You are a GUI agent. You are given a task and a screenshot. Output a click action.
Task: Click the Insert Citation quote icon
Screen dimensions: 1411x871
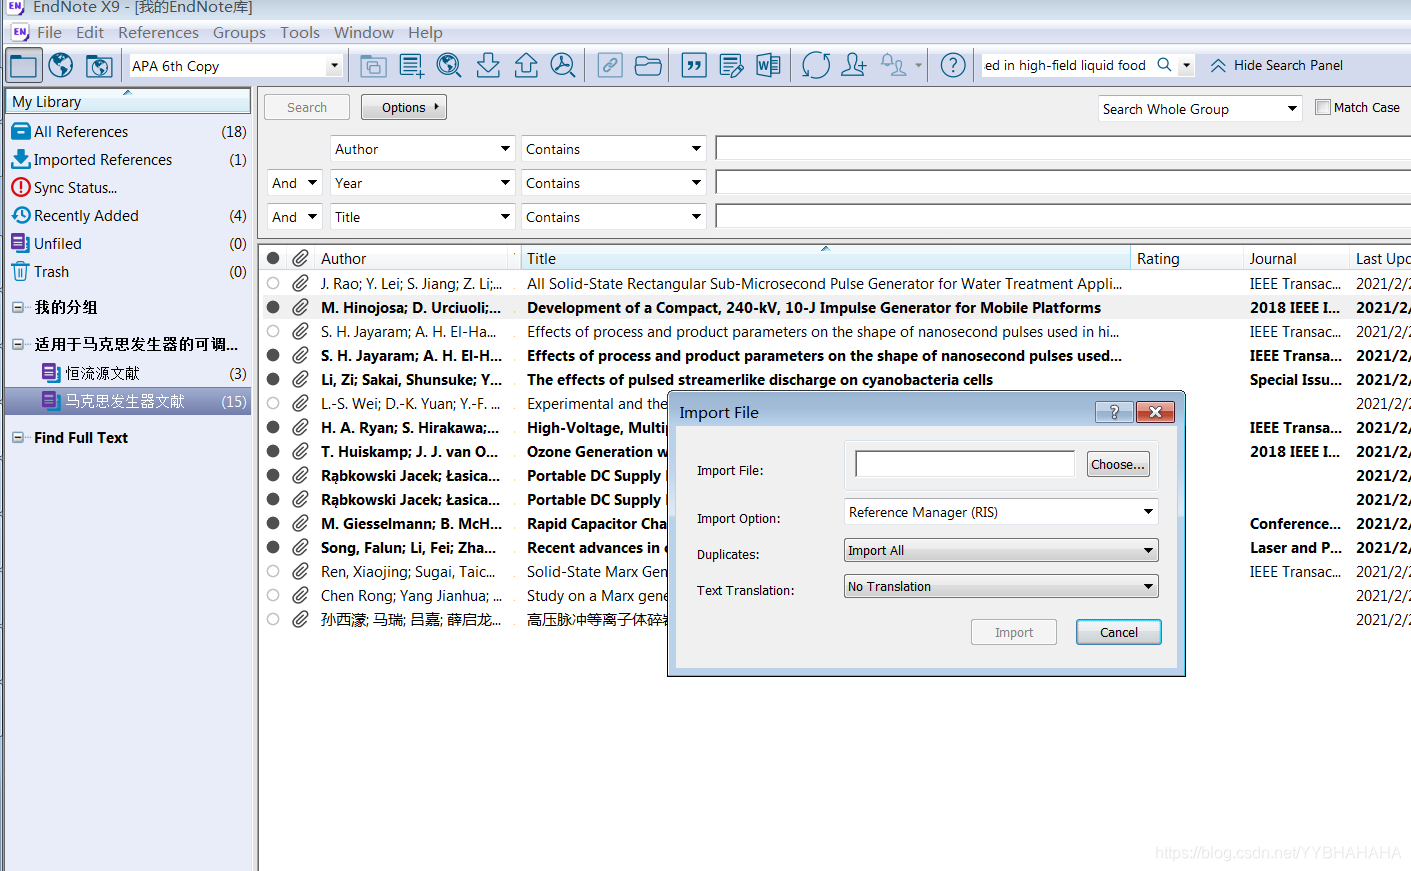pyautogui.click(x=694, y=66)
